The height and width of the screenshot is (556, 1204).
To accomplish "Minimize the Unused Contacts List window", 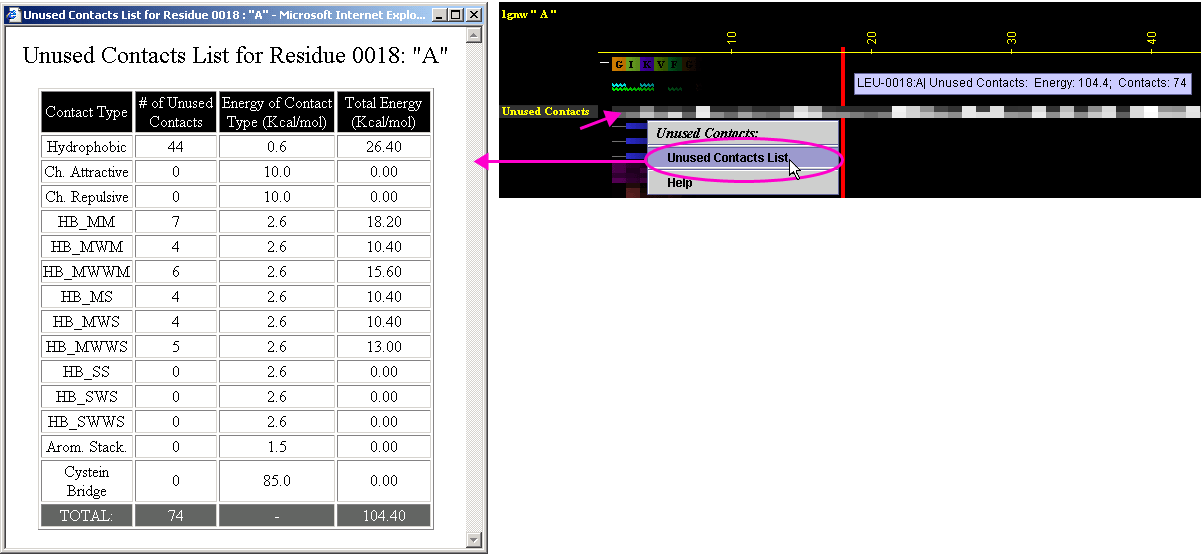I will click(440, 15).
